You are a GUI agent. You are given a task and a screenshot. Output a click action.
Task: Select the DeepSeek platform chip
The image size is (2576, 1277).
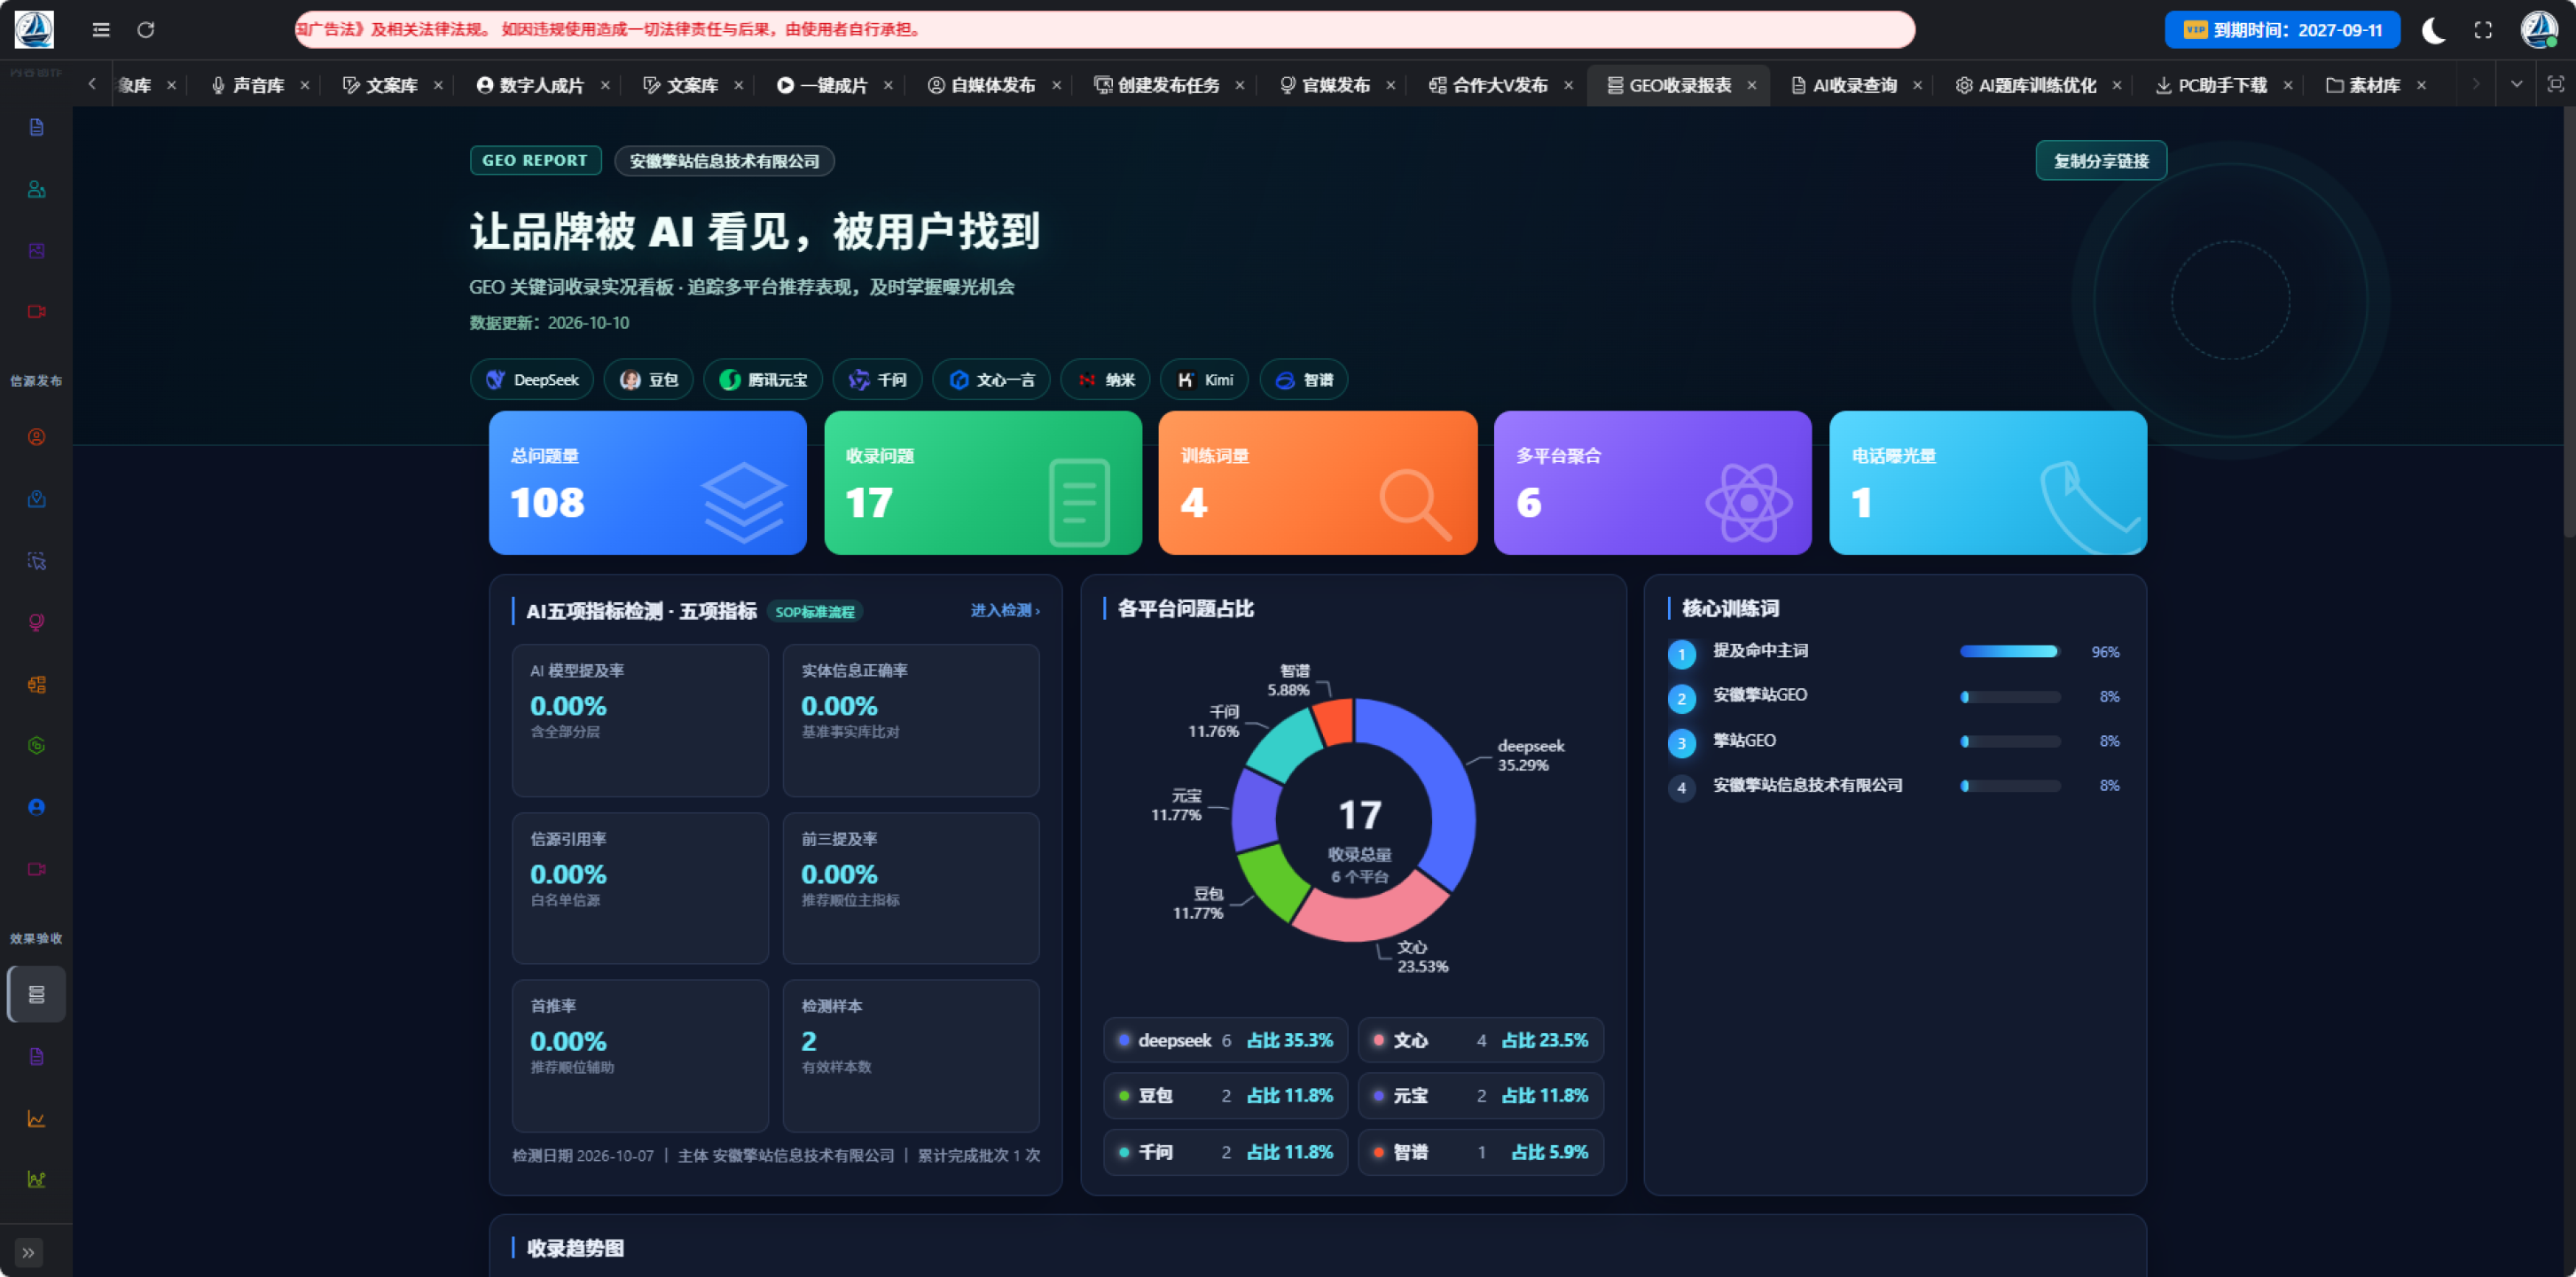[x=532, y=380]
